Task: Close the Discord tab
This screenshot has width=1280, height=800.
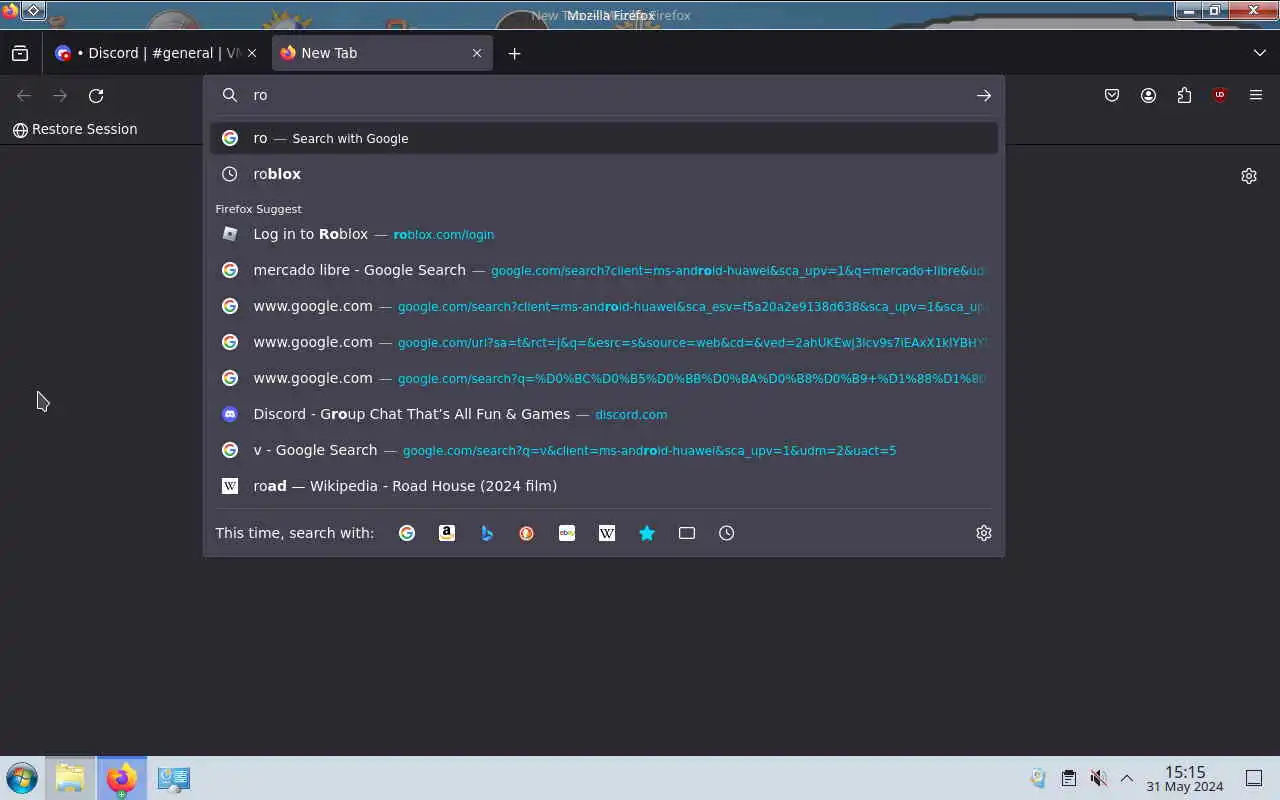Action: pos(252,53)
